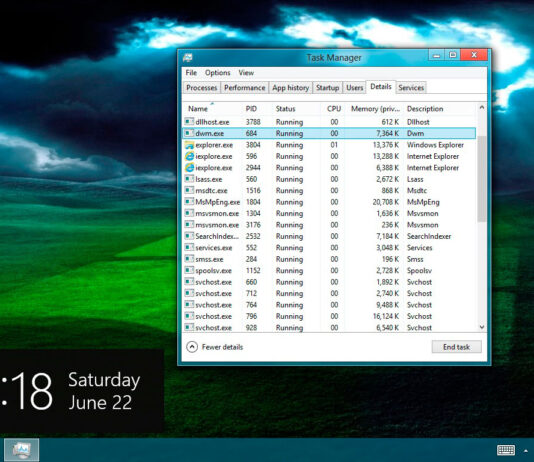
Task: Switch to the Performance tab
Action: [245, 88]
